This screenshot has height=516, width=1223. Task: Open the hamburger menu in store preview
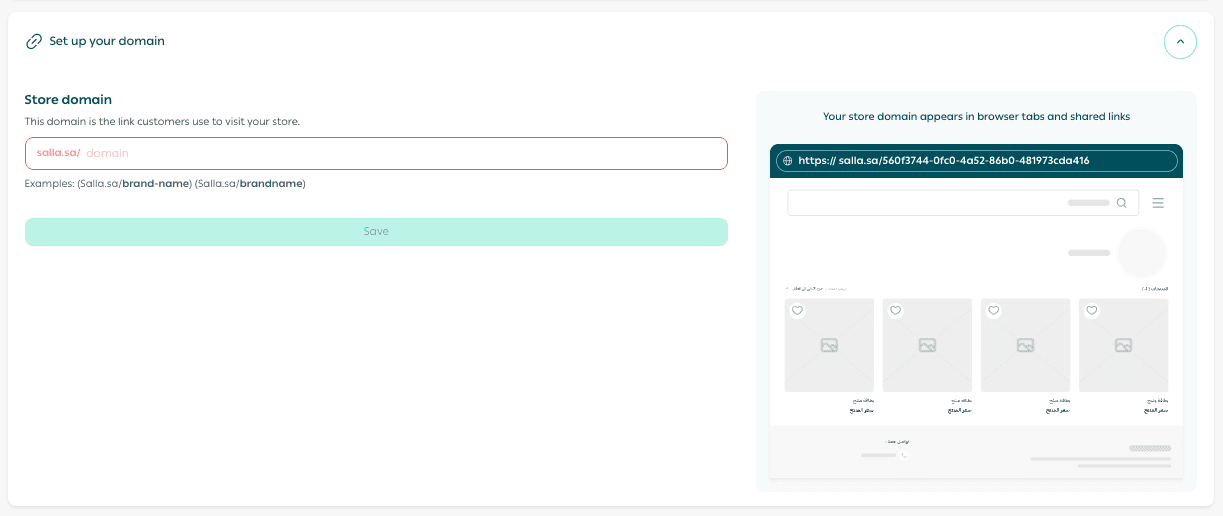1158,203
